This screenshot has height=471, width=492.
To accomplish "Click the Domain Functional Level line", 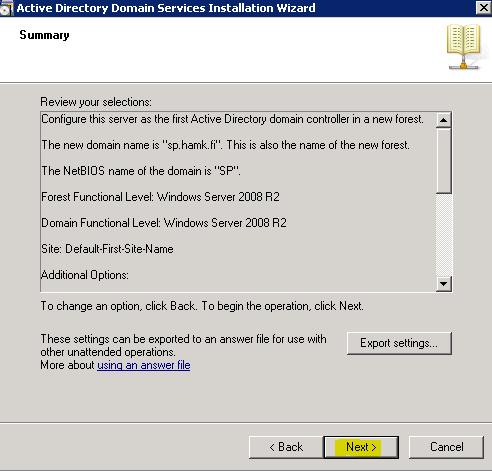I will [164, 223].
